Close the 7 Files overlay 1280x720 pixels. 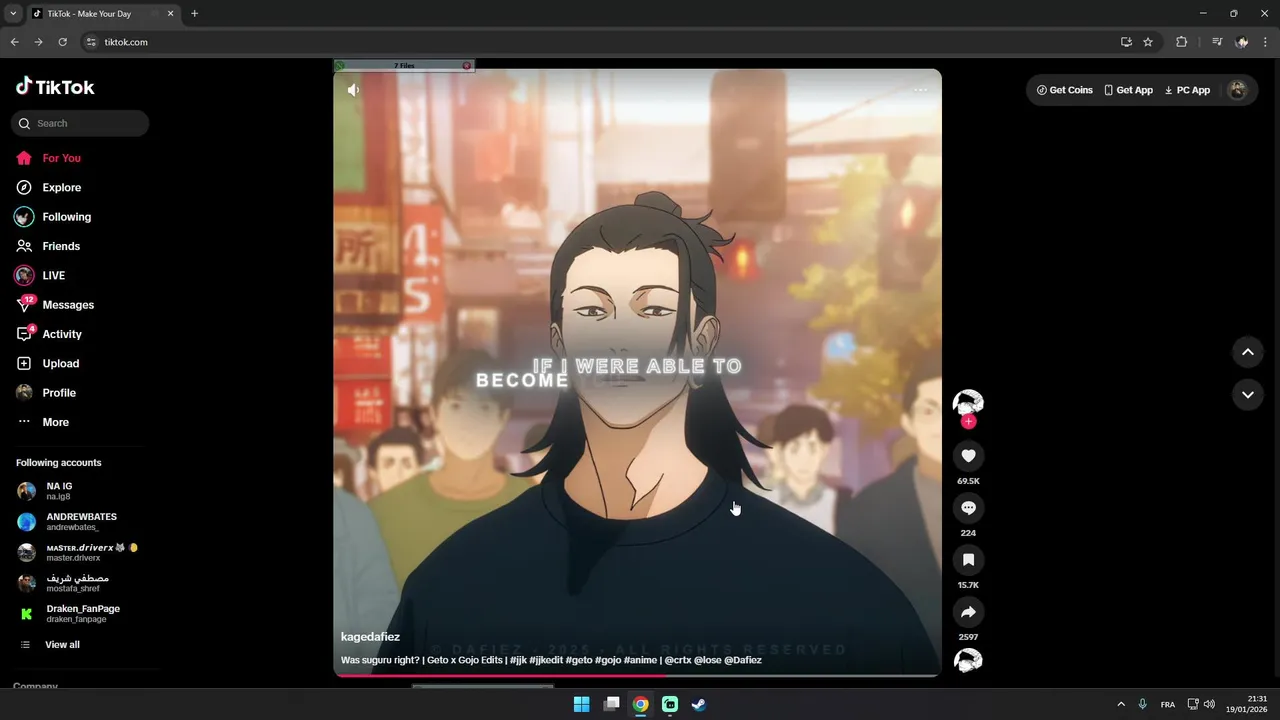[467, 66]
